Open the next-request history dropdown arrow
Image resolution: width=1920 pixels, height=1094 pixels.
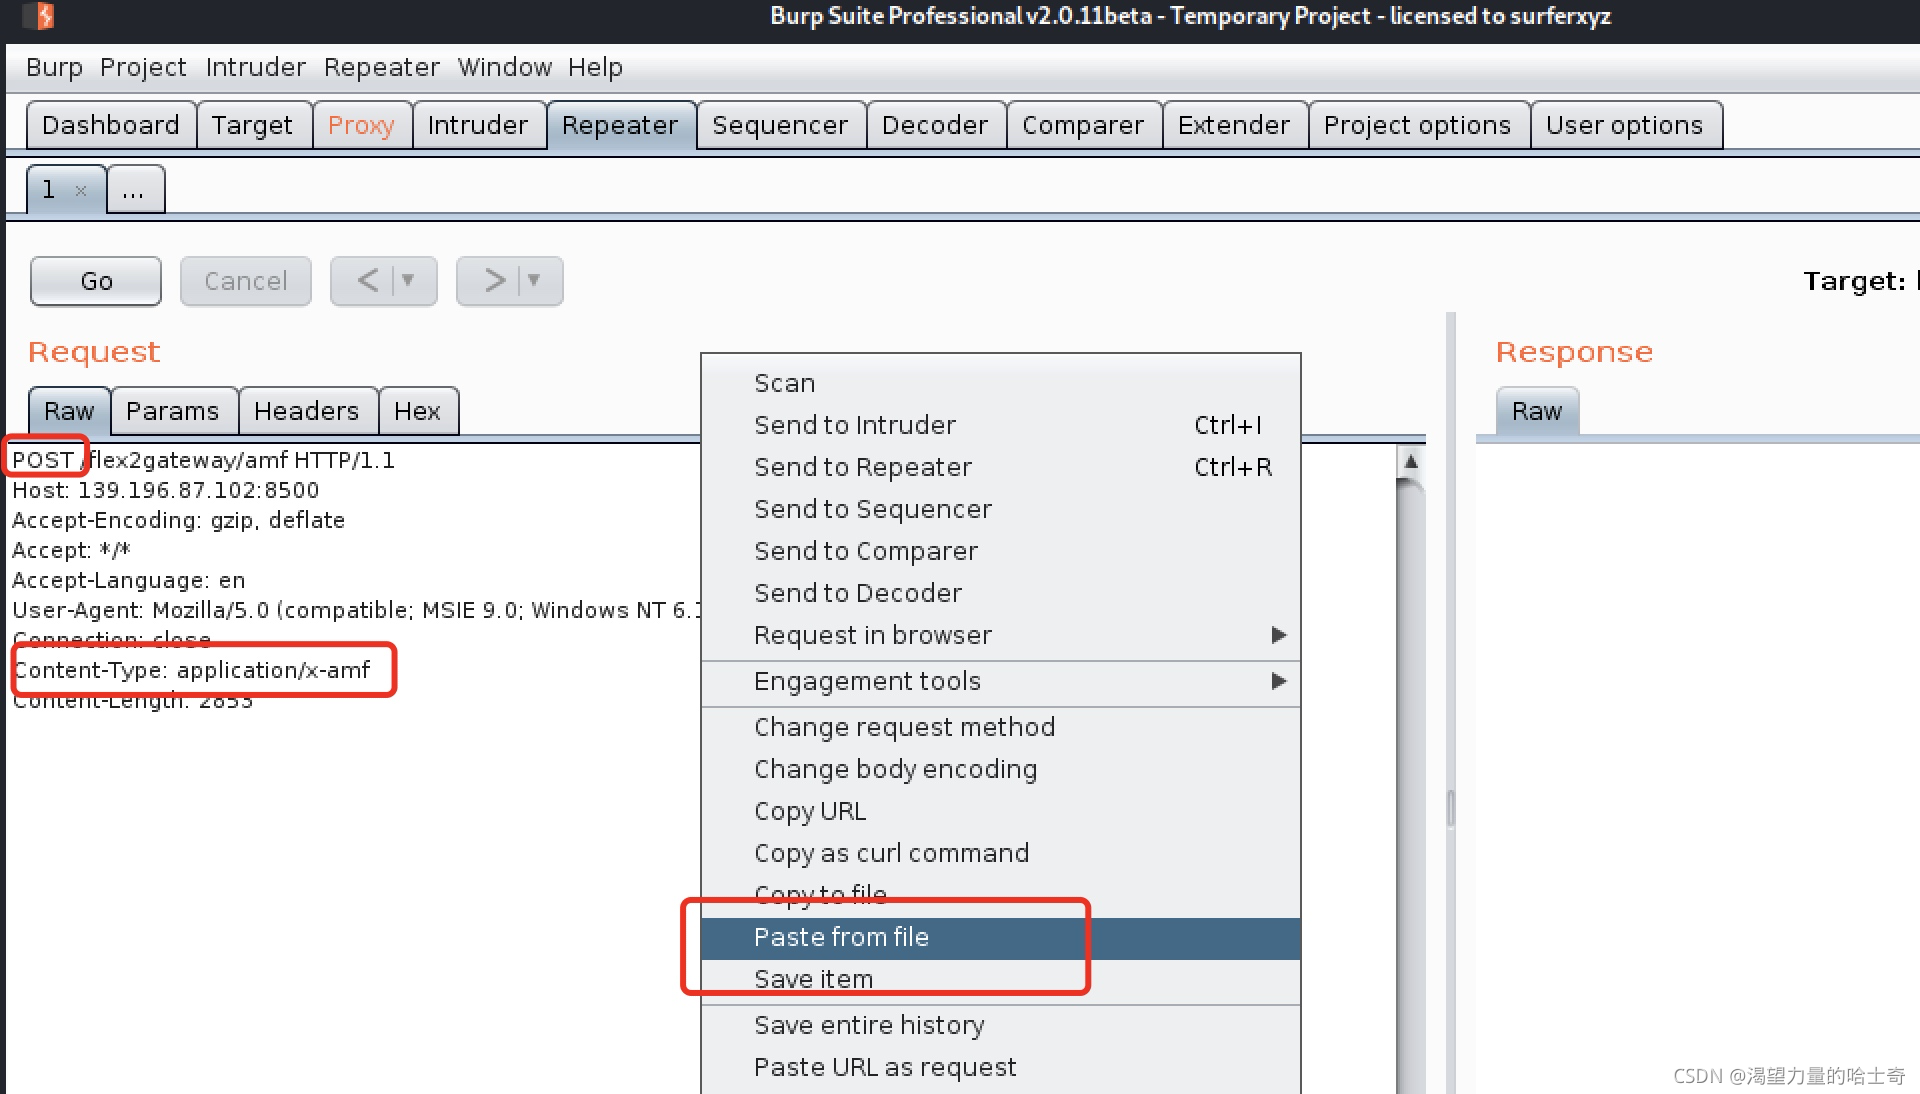(534, 281)
